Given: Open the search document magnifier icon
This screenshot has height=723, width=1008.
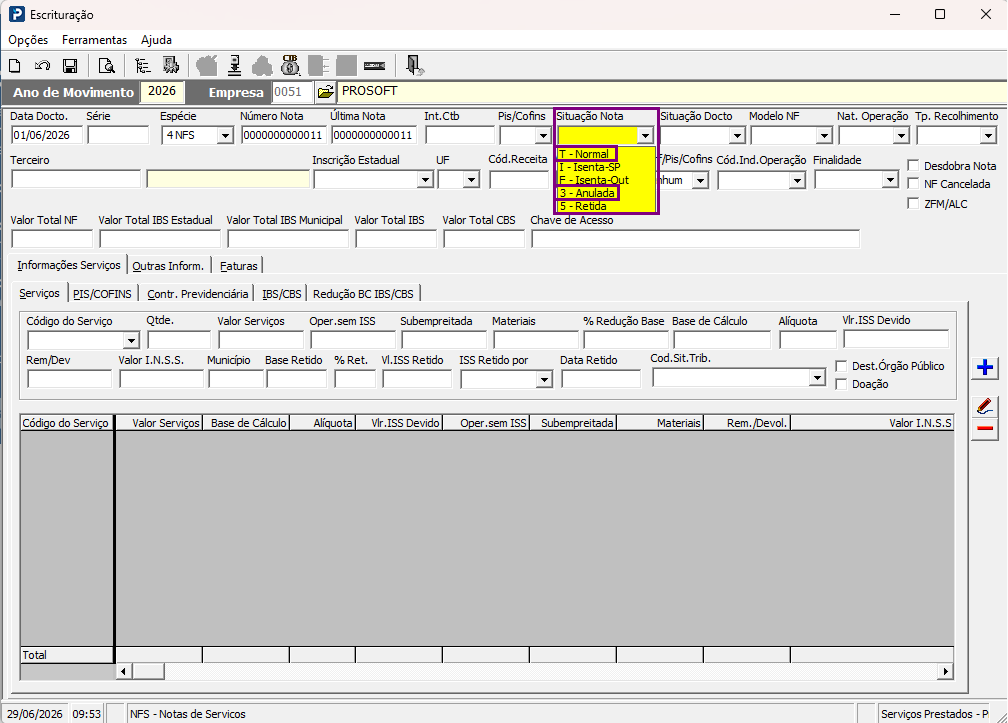Looking at the screenshot, I should point(106,66).
